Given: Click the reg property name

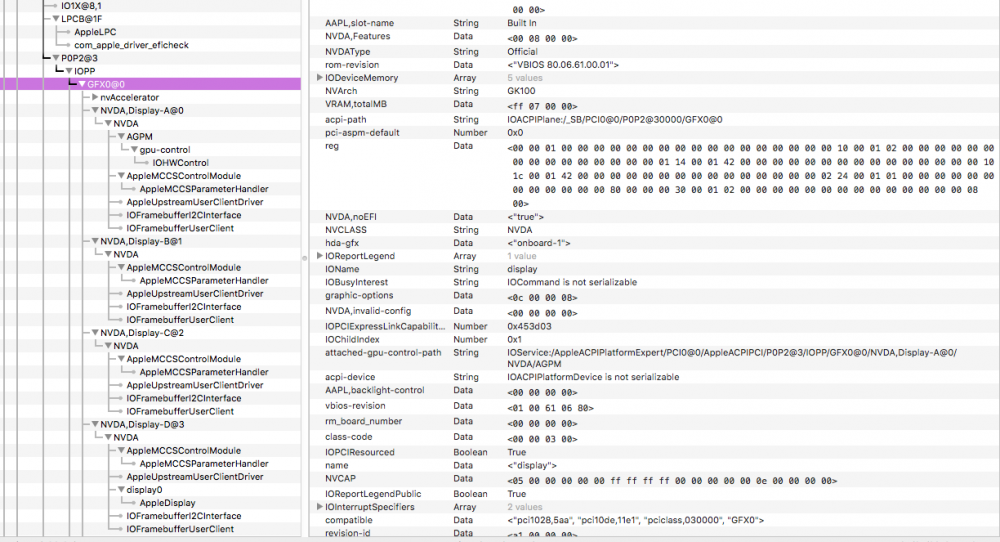Looking at the screenshot, I should tap(332, 146).
